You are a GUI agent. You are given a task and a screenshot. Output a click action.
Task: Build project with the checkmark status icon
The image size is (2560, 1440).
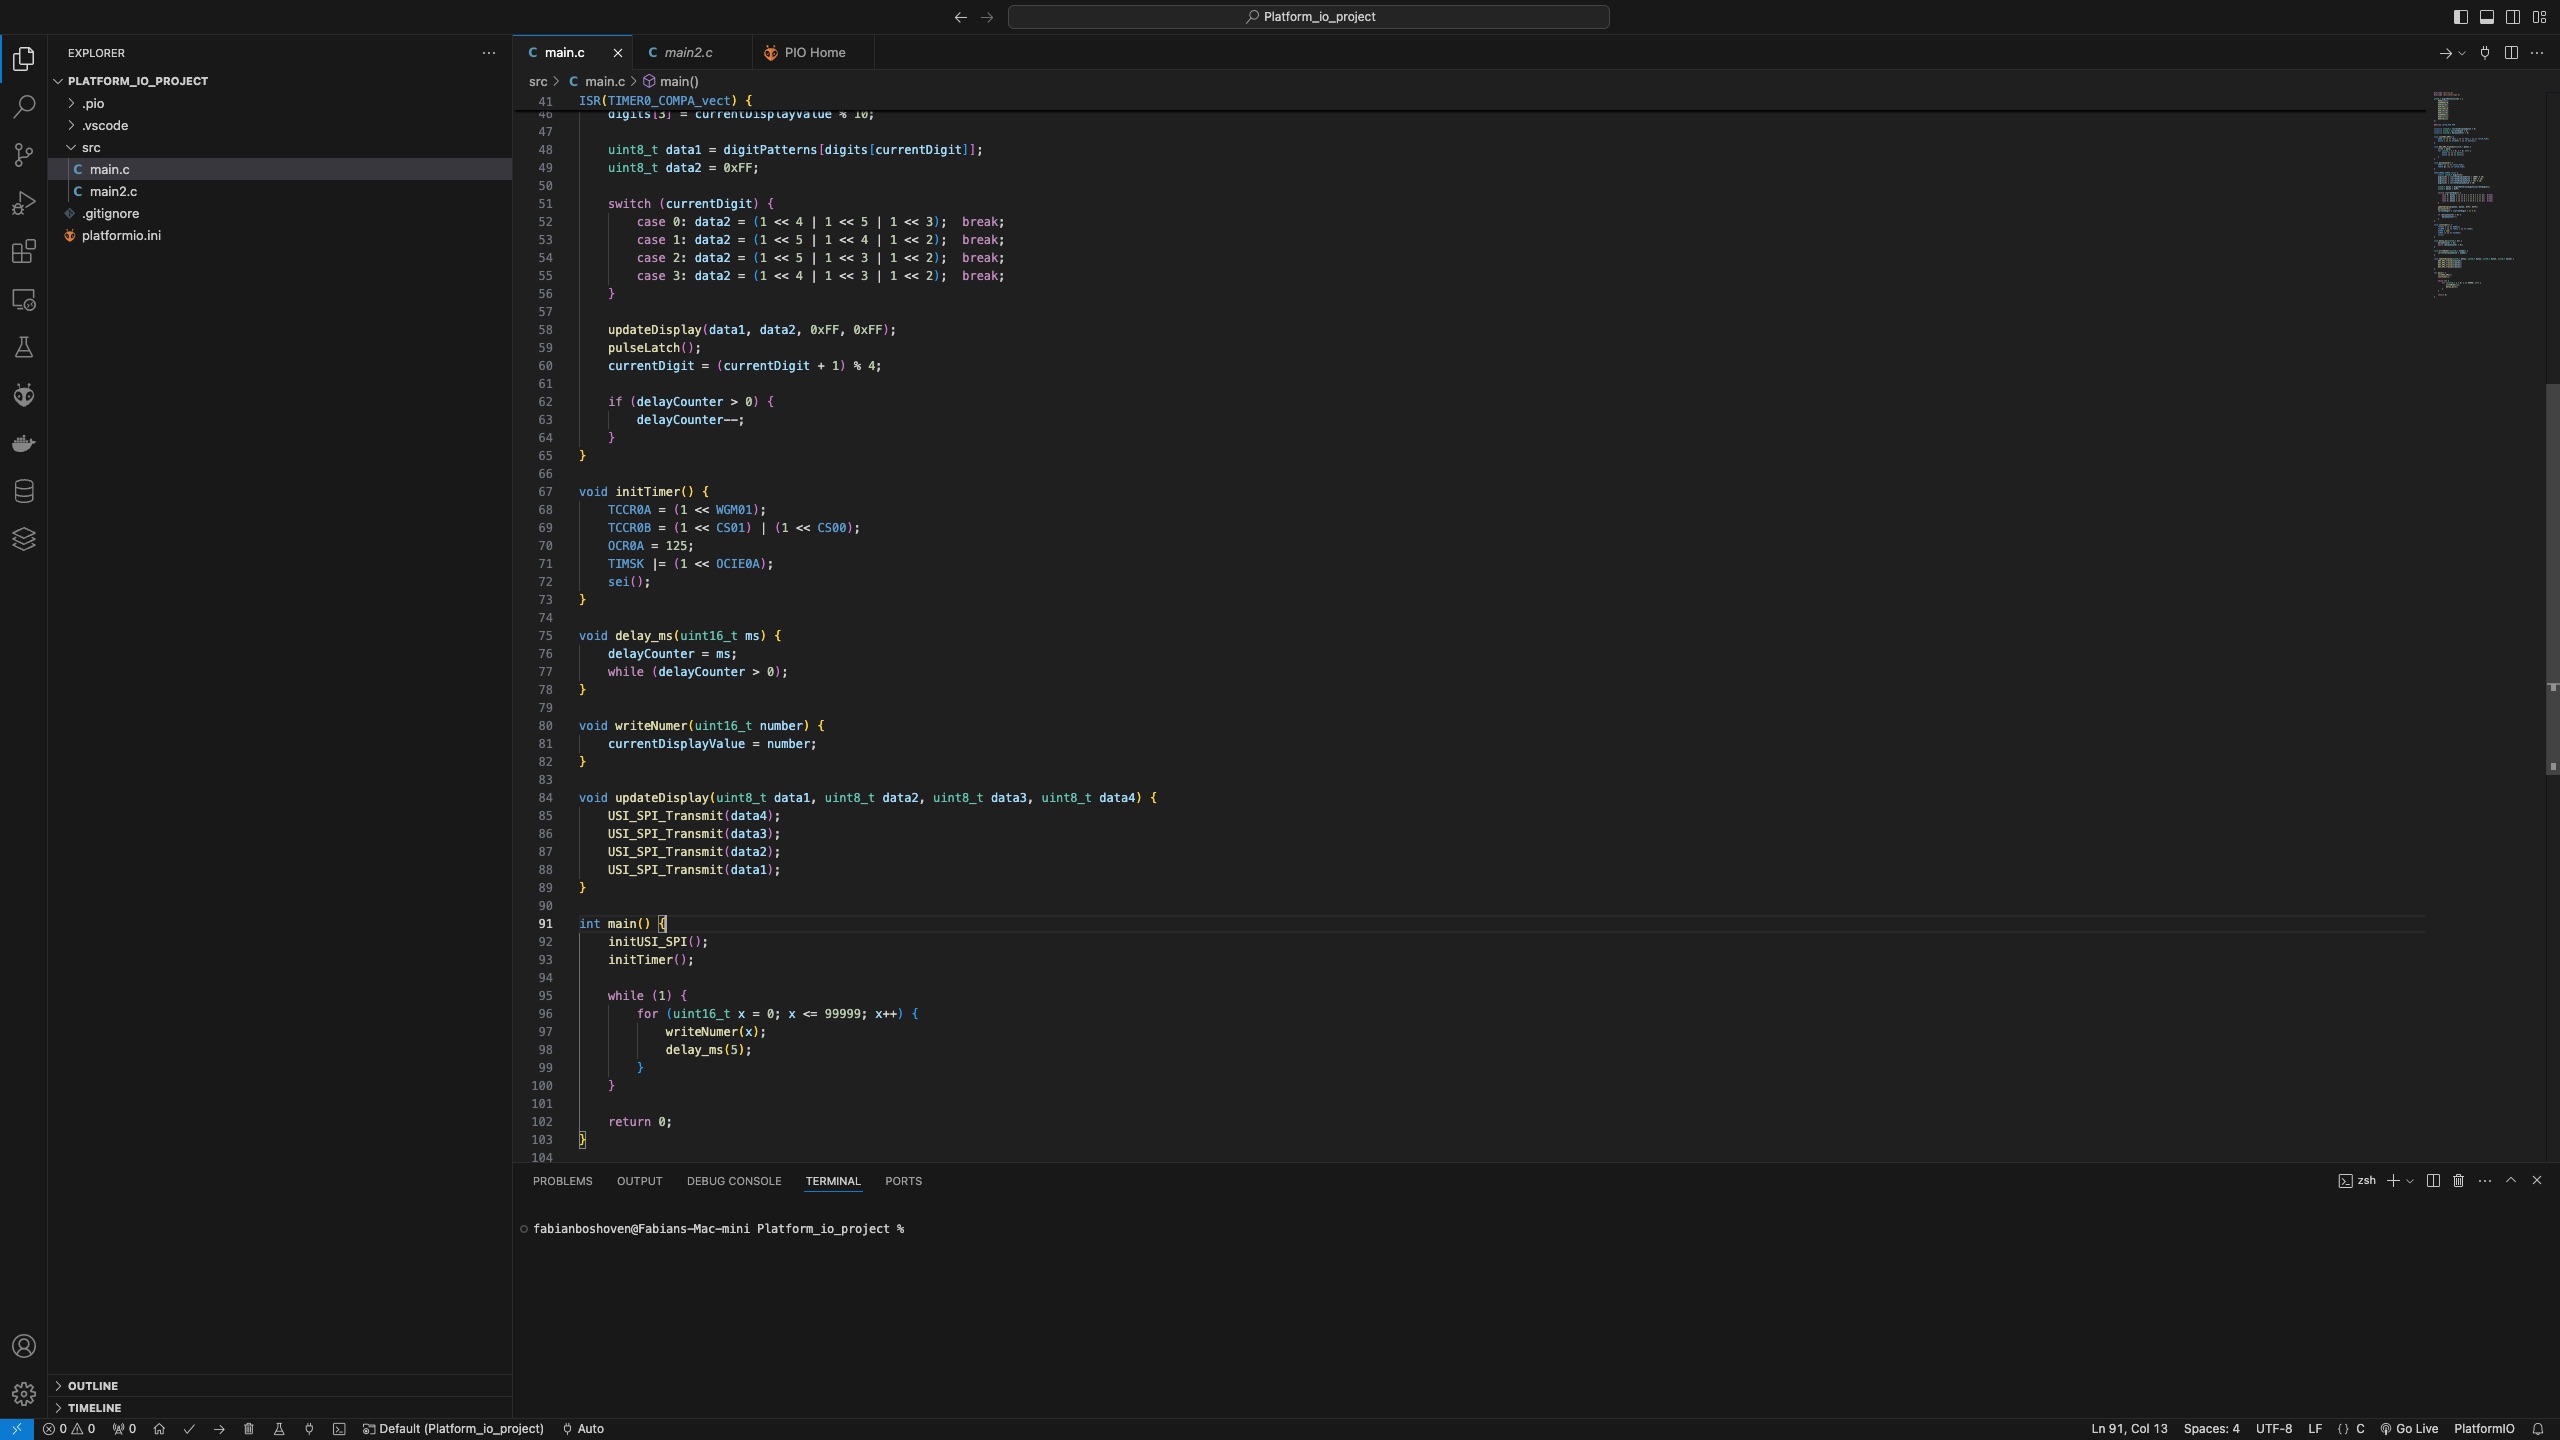189,1429
